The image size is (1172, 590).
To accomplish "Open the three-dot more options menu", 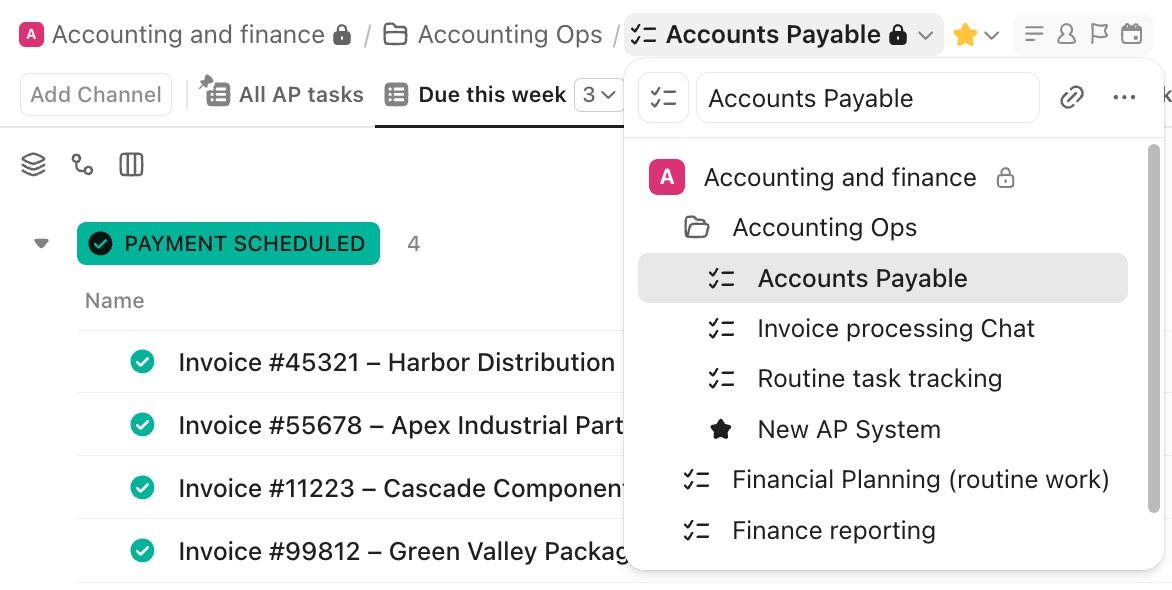I will (x=1124, y=98).
